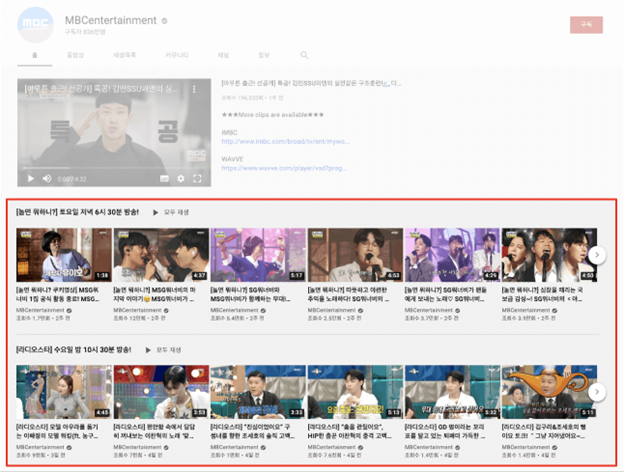Show next videos in 놀면 뭐하니 row

597,255
